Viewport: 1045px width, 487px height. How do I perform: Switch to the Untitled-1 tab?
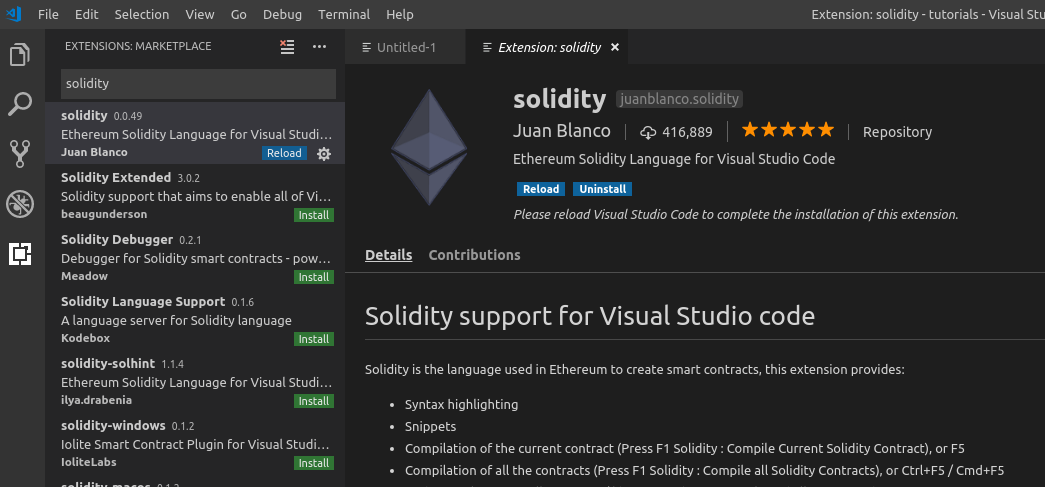[406, 47]
